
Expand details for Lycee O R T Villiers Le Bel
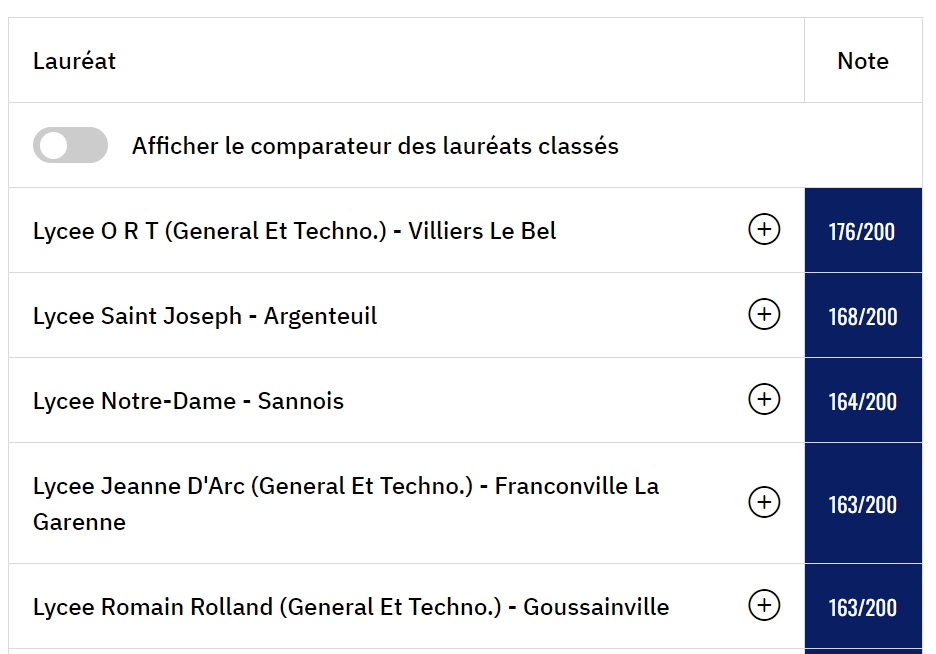pos(764,231)
